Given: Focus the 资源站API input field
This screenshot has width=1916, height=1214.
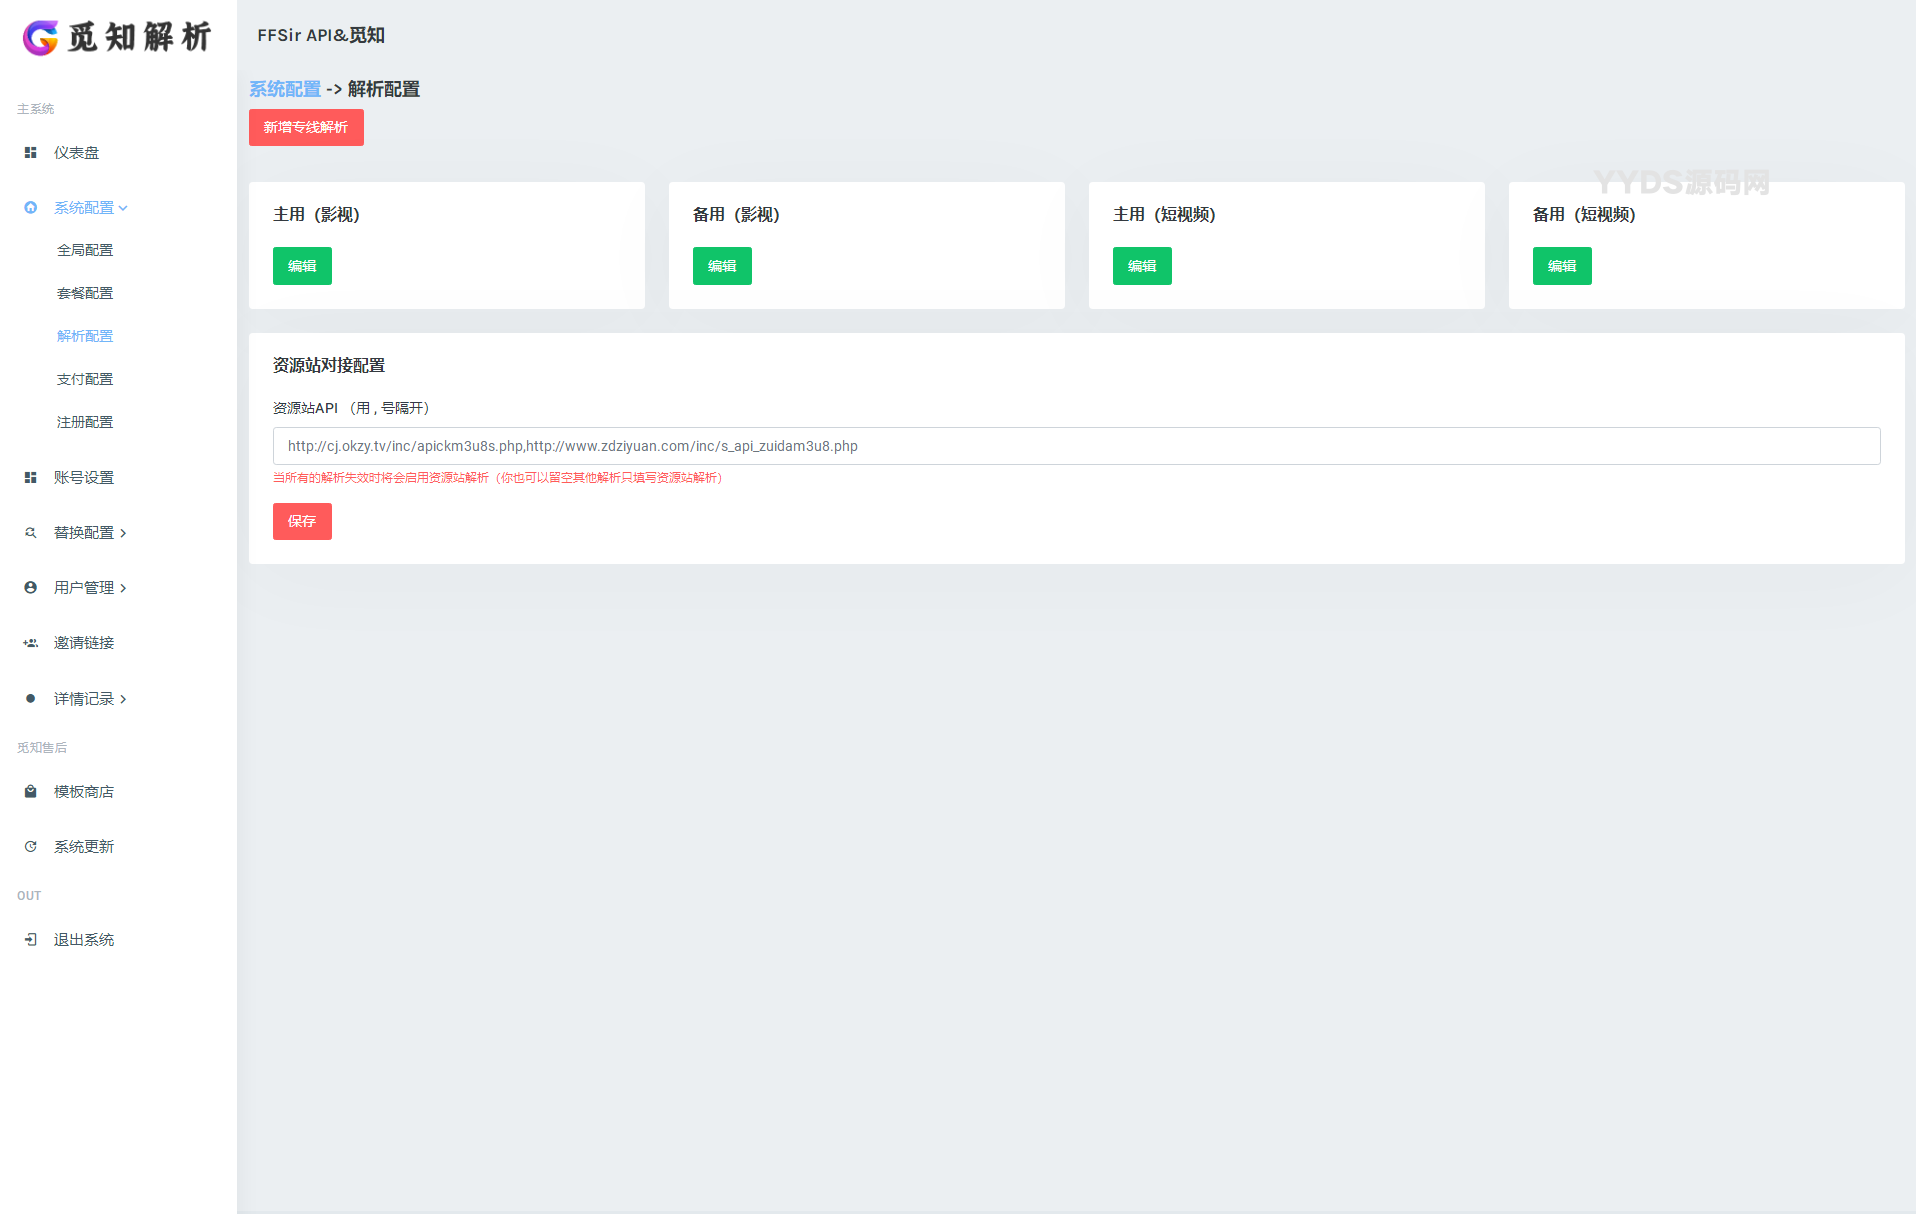Looking at the screenshot, I should pos(1076,446).
